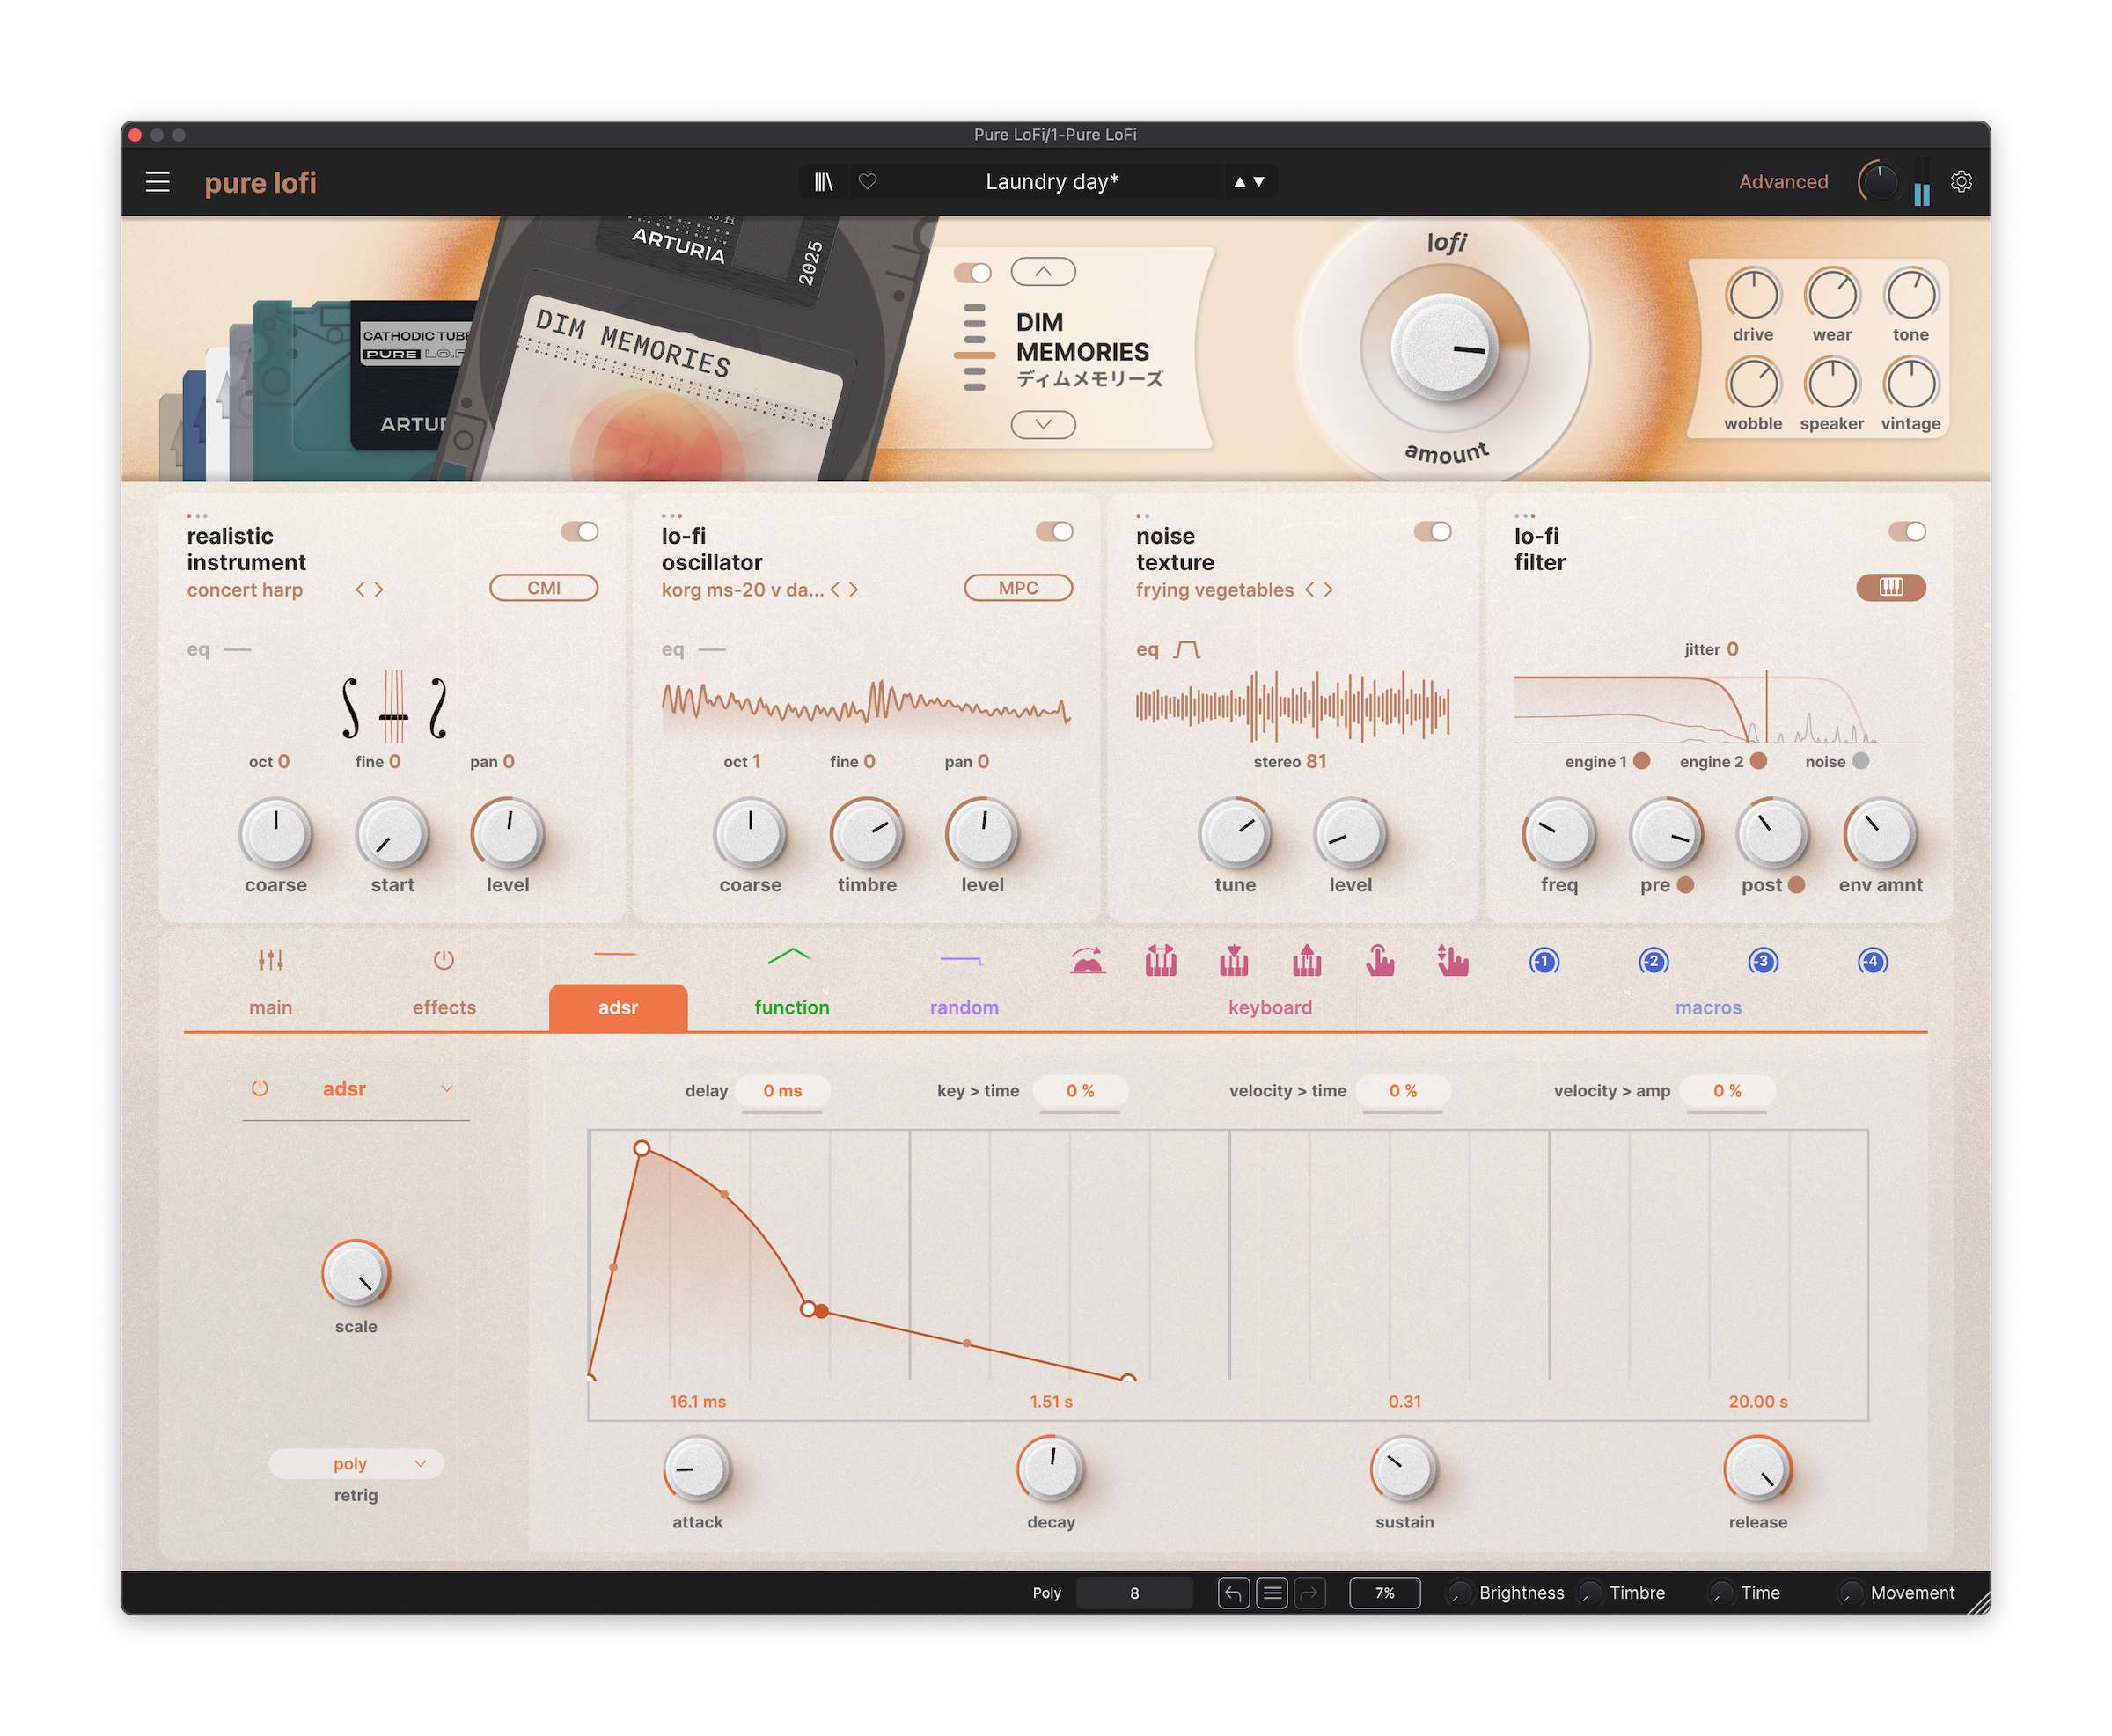Open the hamburger main menu
Screen dimensions: 2112x1736
coord(157,182)
